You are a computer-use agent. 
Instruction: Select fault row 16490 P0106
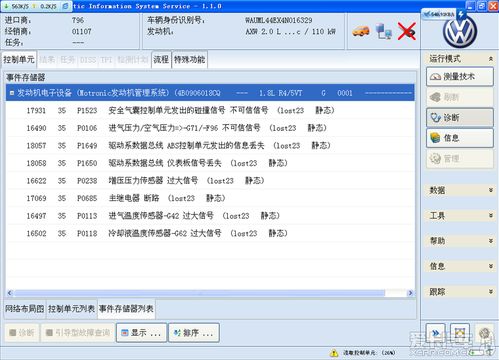point(210,128)
